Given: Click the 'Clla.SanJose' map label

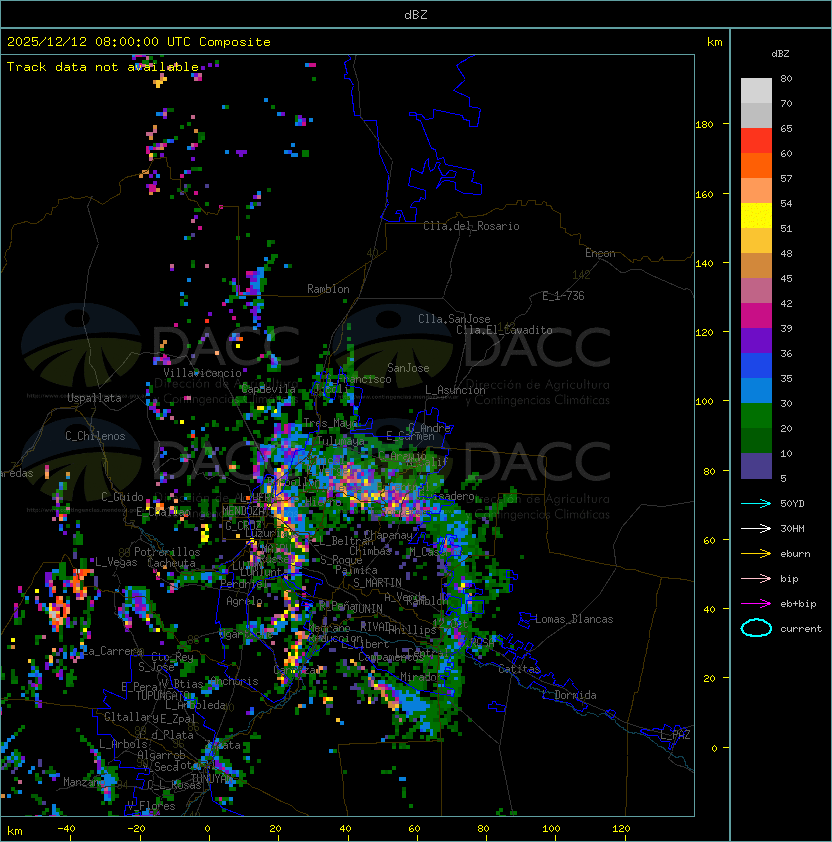Looking at the screenshot, I should [x=454, y=319].
